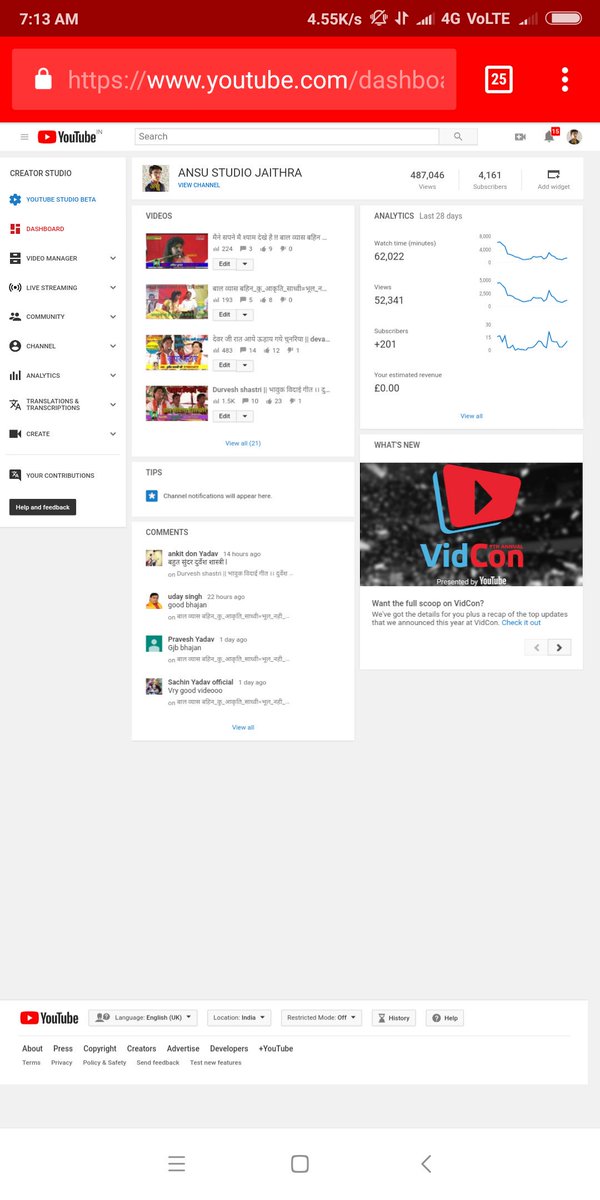Open the hamburger guide menu icon

(25, 137)
